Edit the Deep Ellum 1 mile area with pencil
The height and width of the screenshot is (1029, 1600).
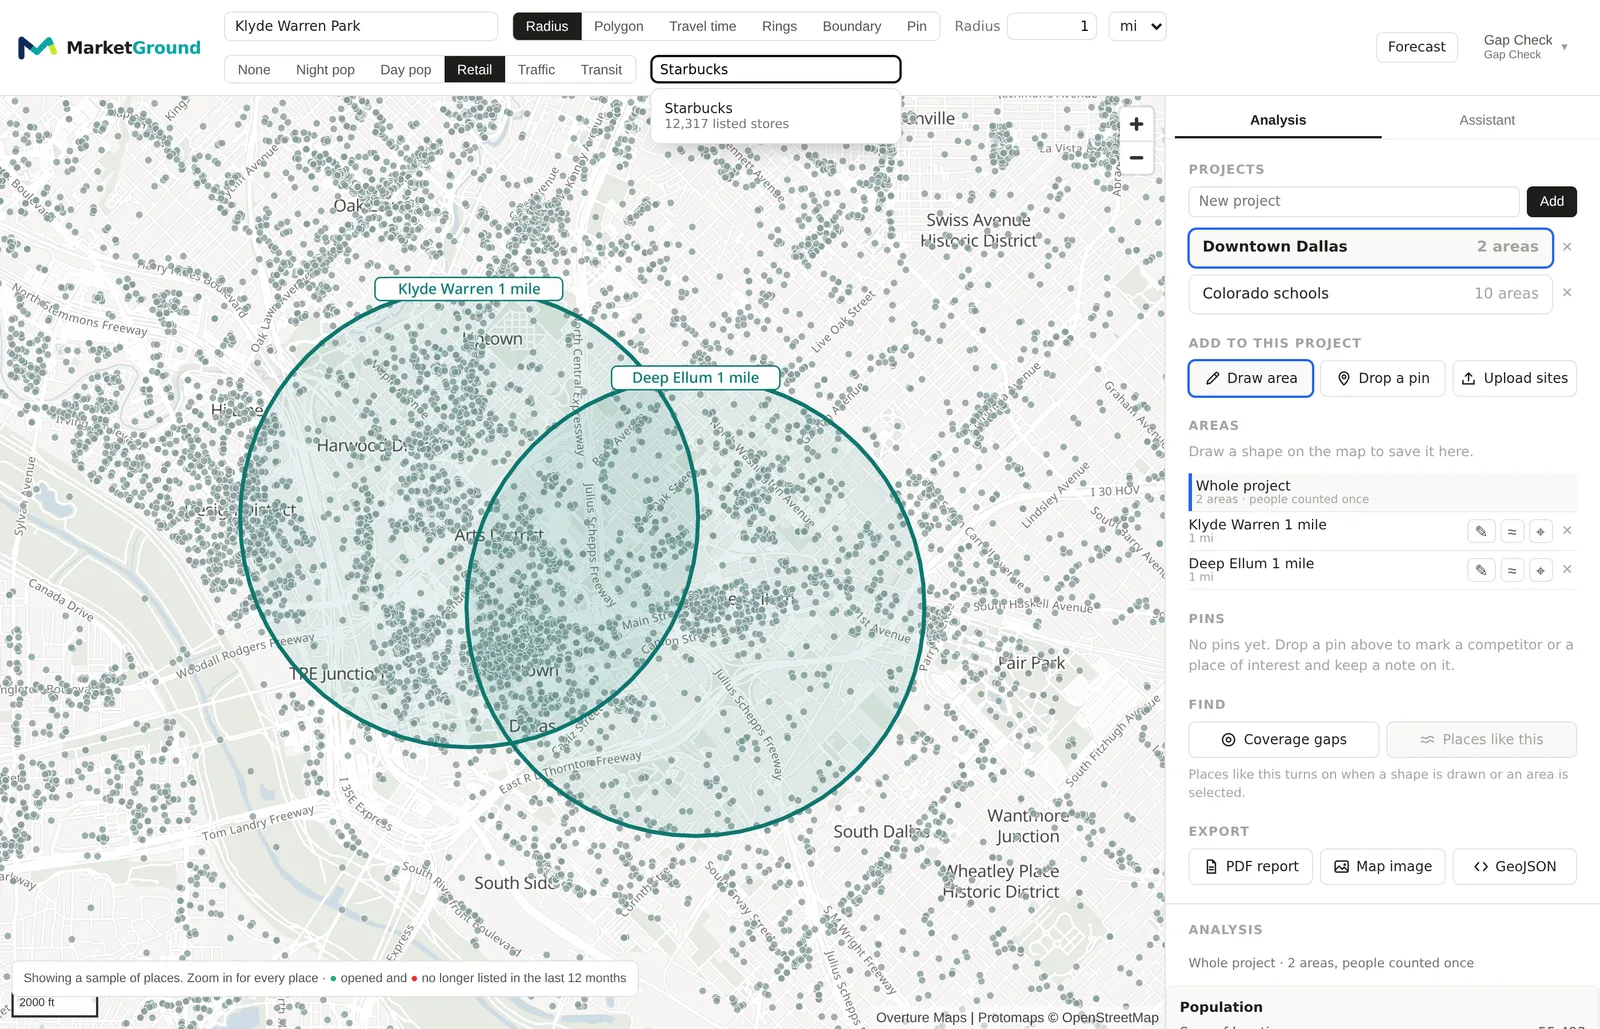[x=1481, y=570]
